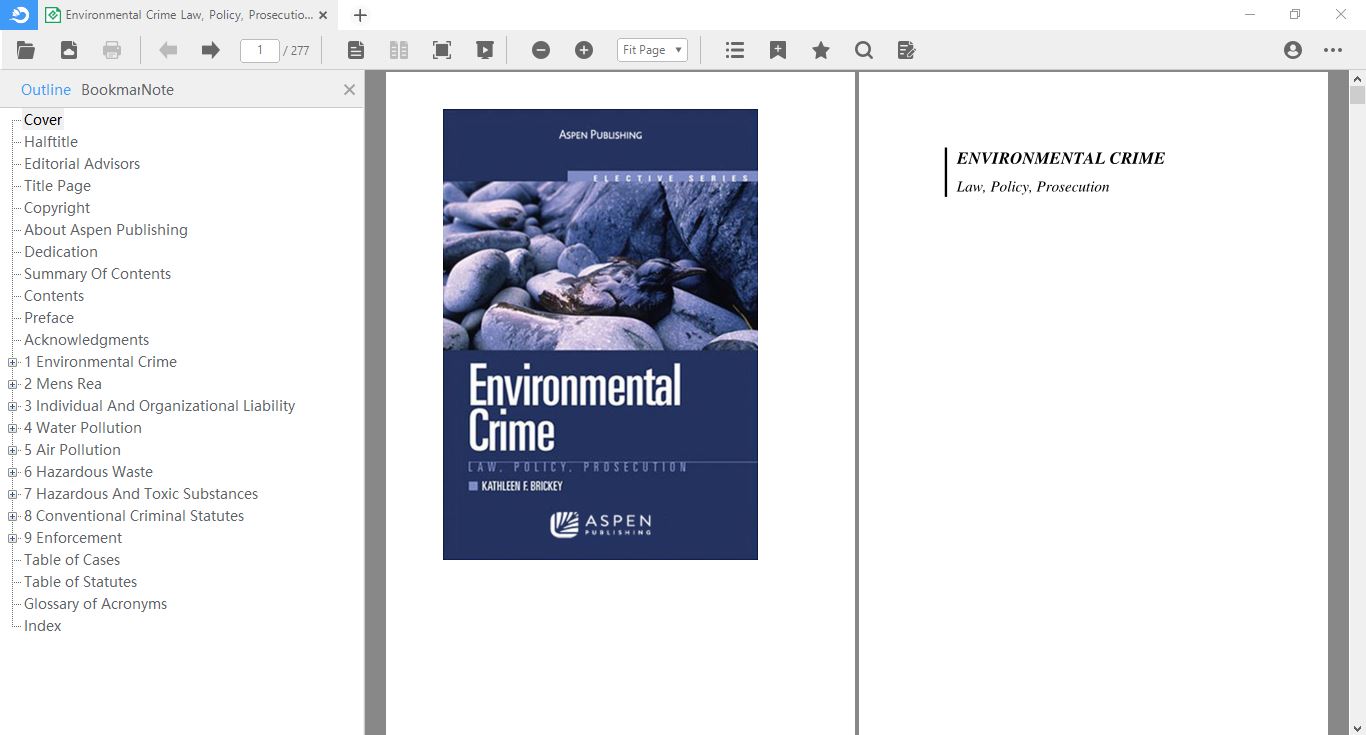Click the book cover page image
The width and height of the screenshot is (1366, 735).
pos(600,334)
